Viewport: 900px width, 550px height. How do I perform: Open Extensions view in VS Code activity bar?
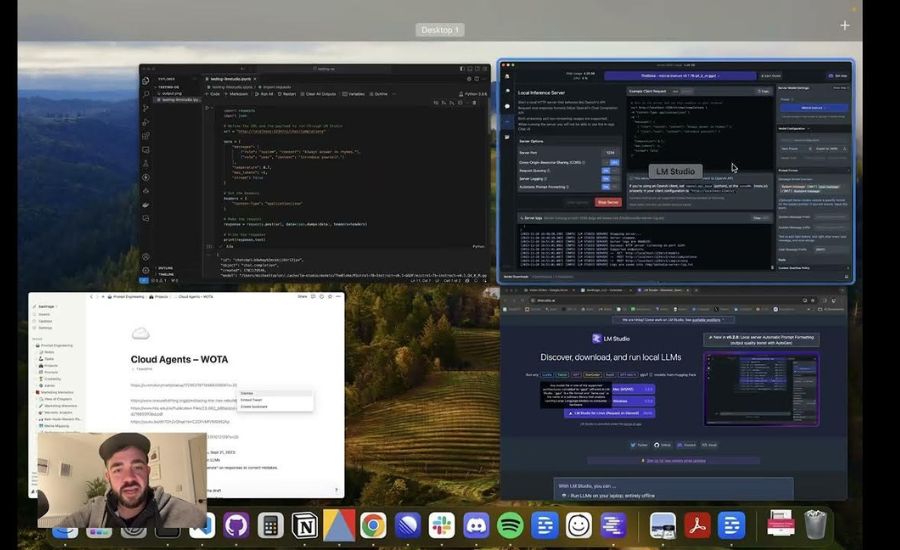[x=146, y=136]
